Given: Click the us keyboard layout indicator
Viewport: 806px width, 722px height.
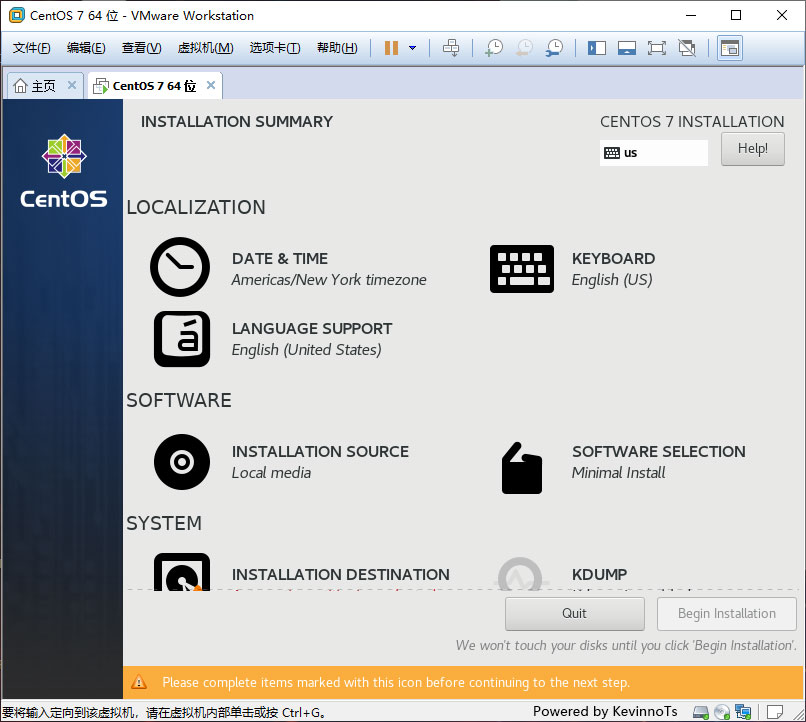Looking at the screenshot, I should (653, 153).
